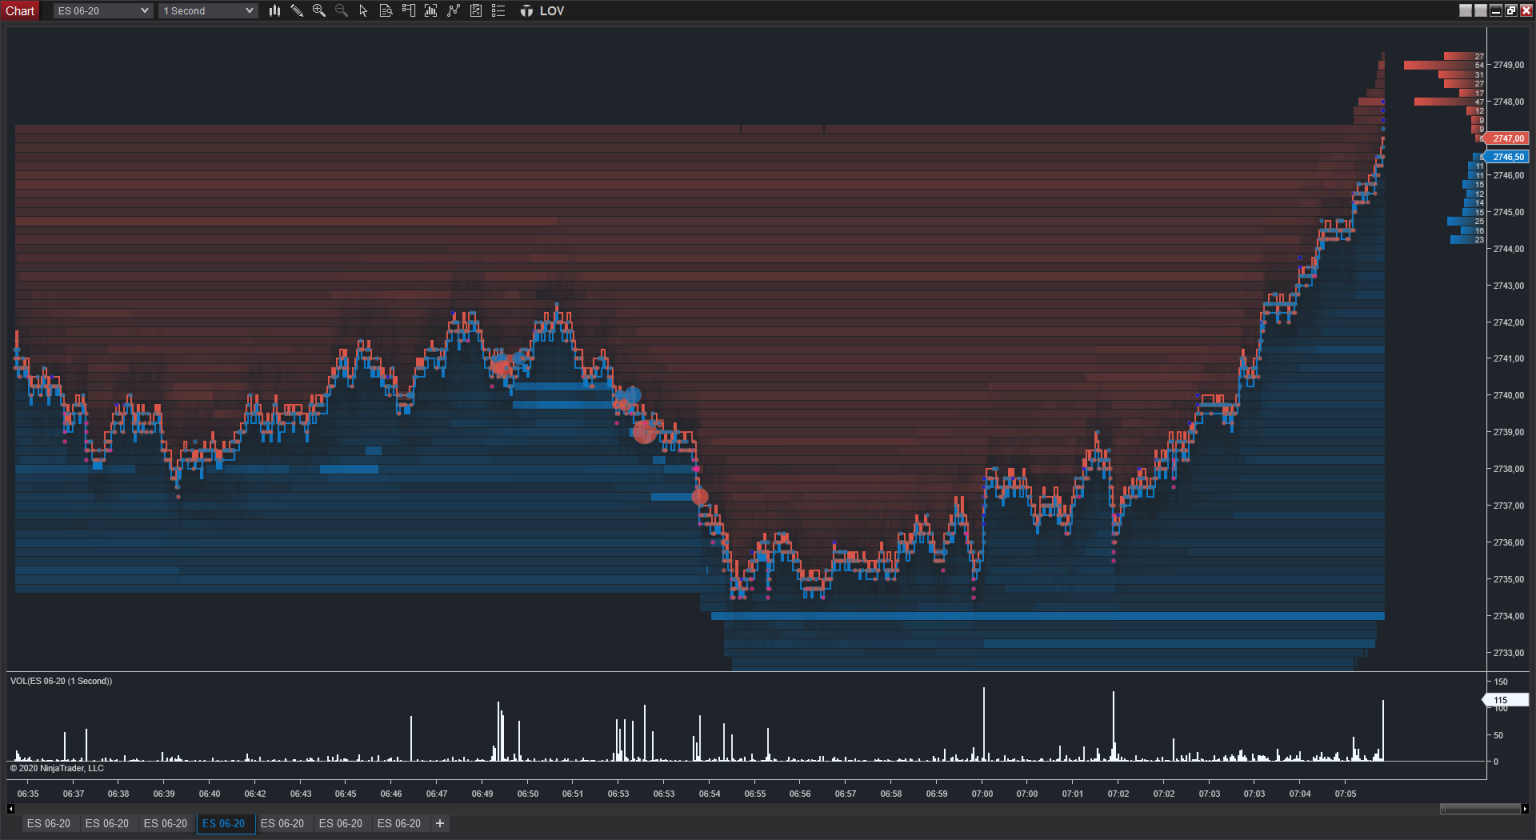Select the Cursor pointer tool
Screen dimensions: 1536x840
364,10
